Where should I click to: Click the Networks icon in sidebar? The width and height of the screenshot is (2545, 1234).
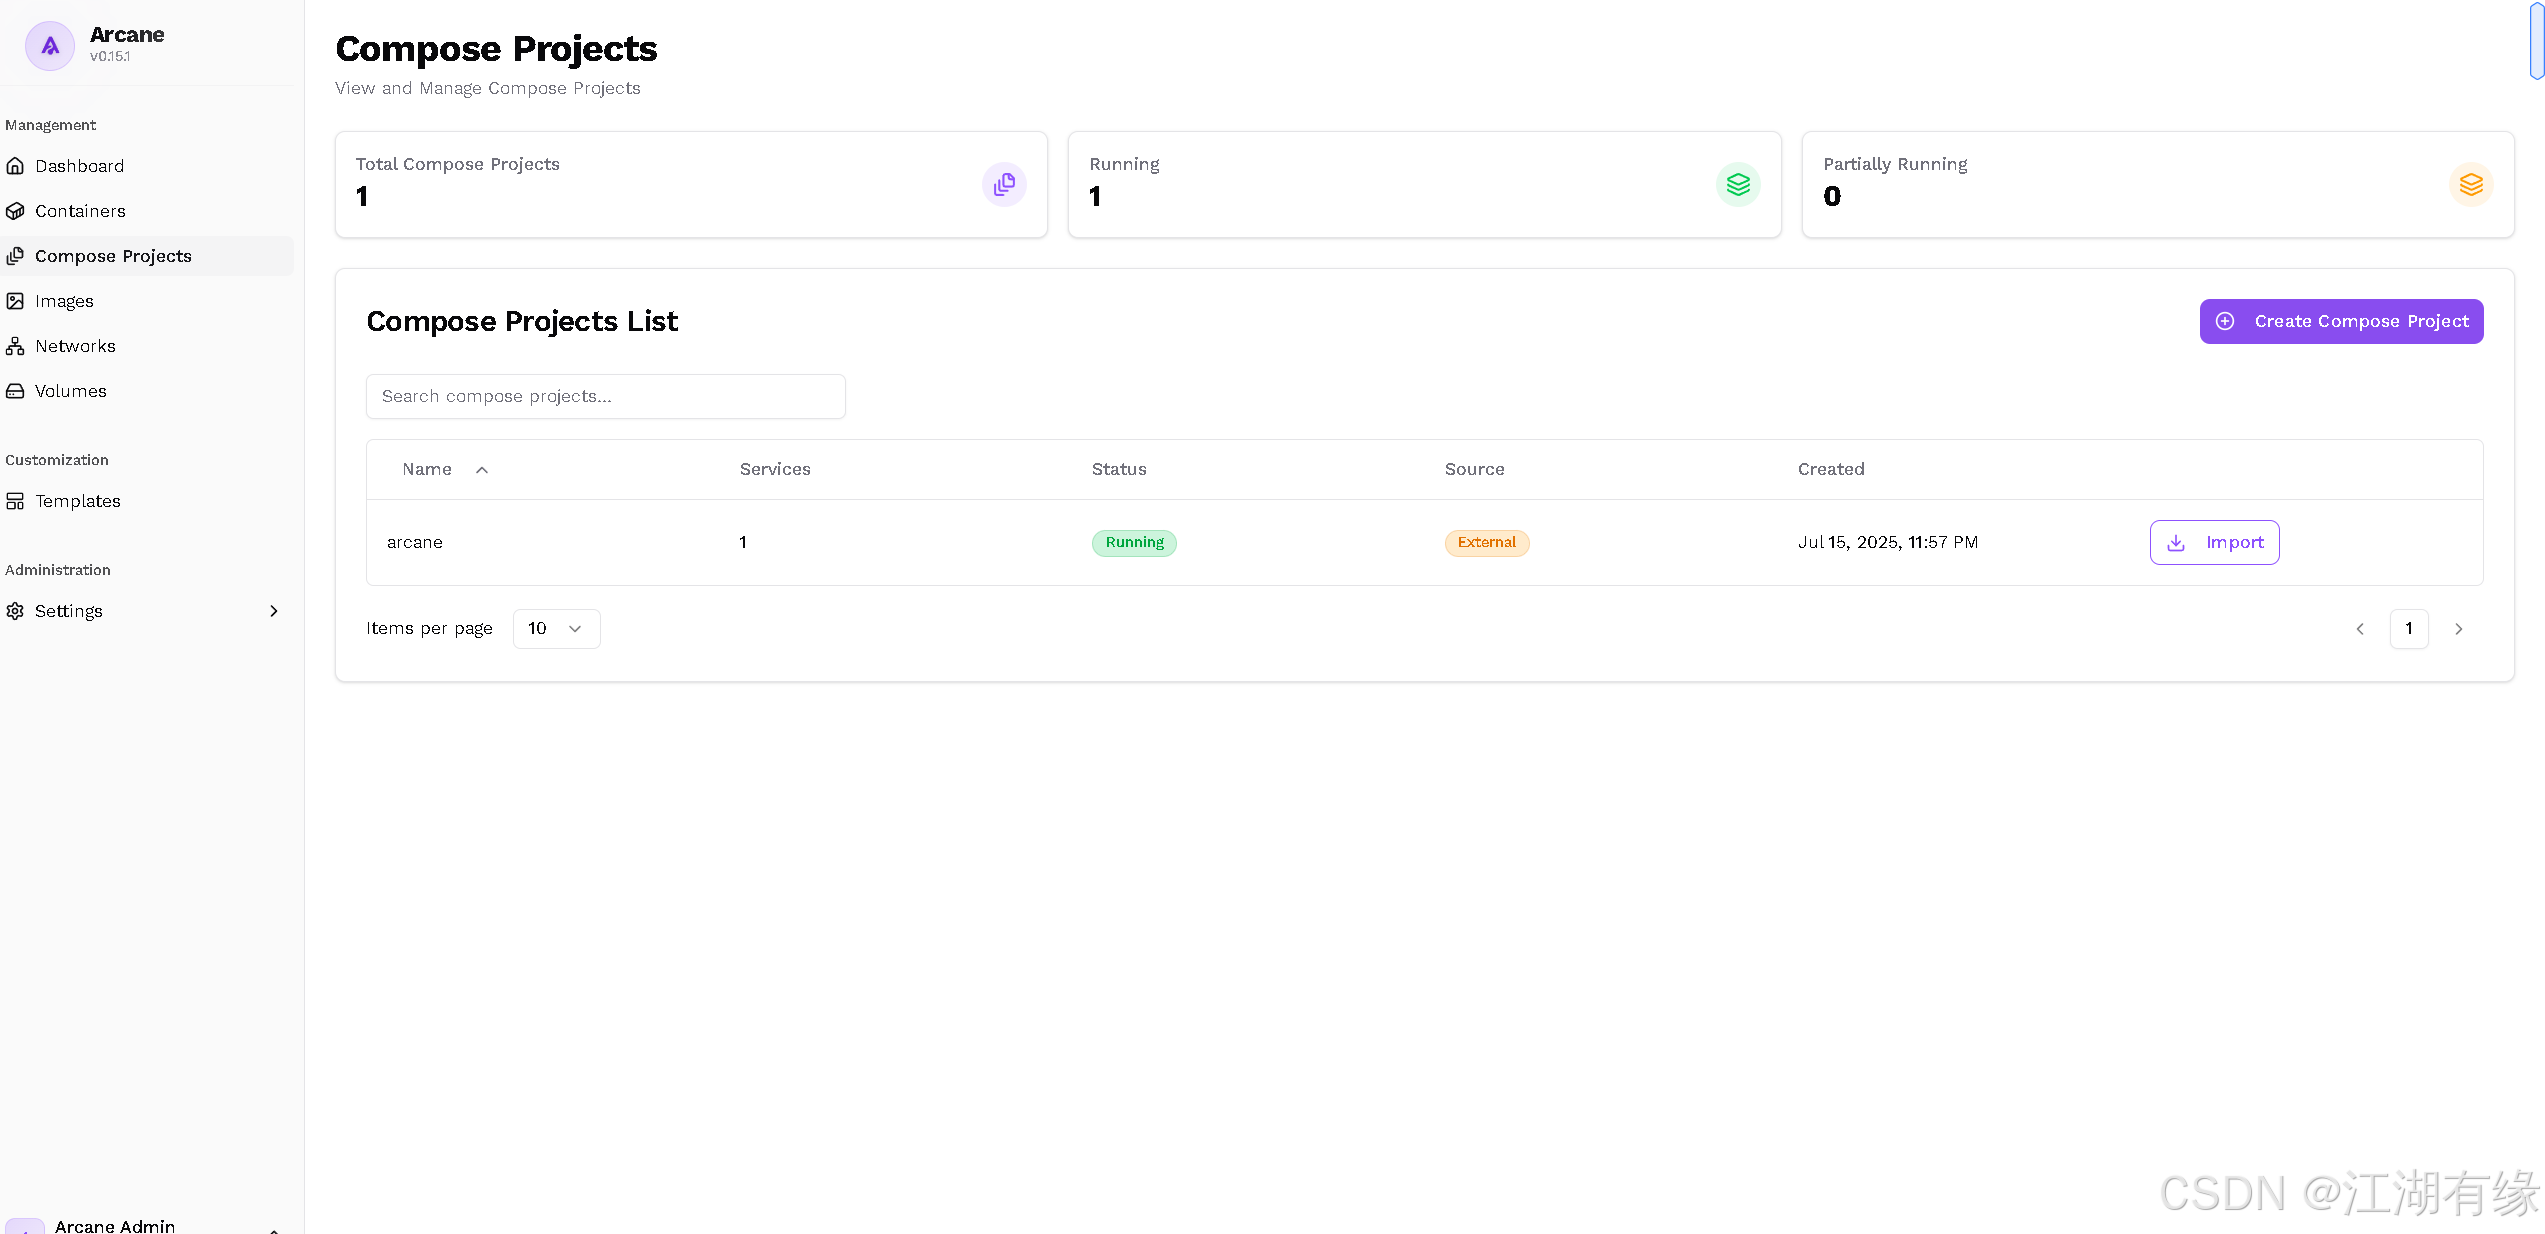[x=15, y=346]
